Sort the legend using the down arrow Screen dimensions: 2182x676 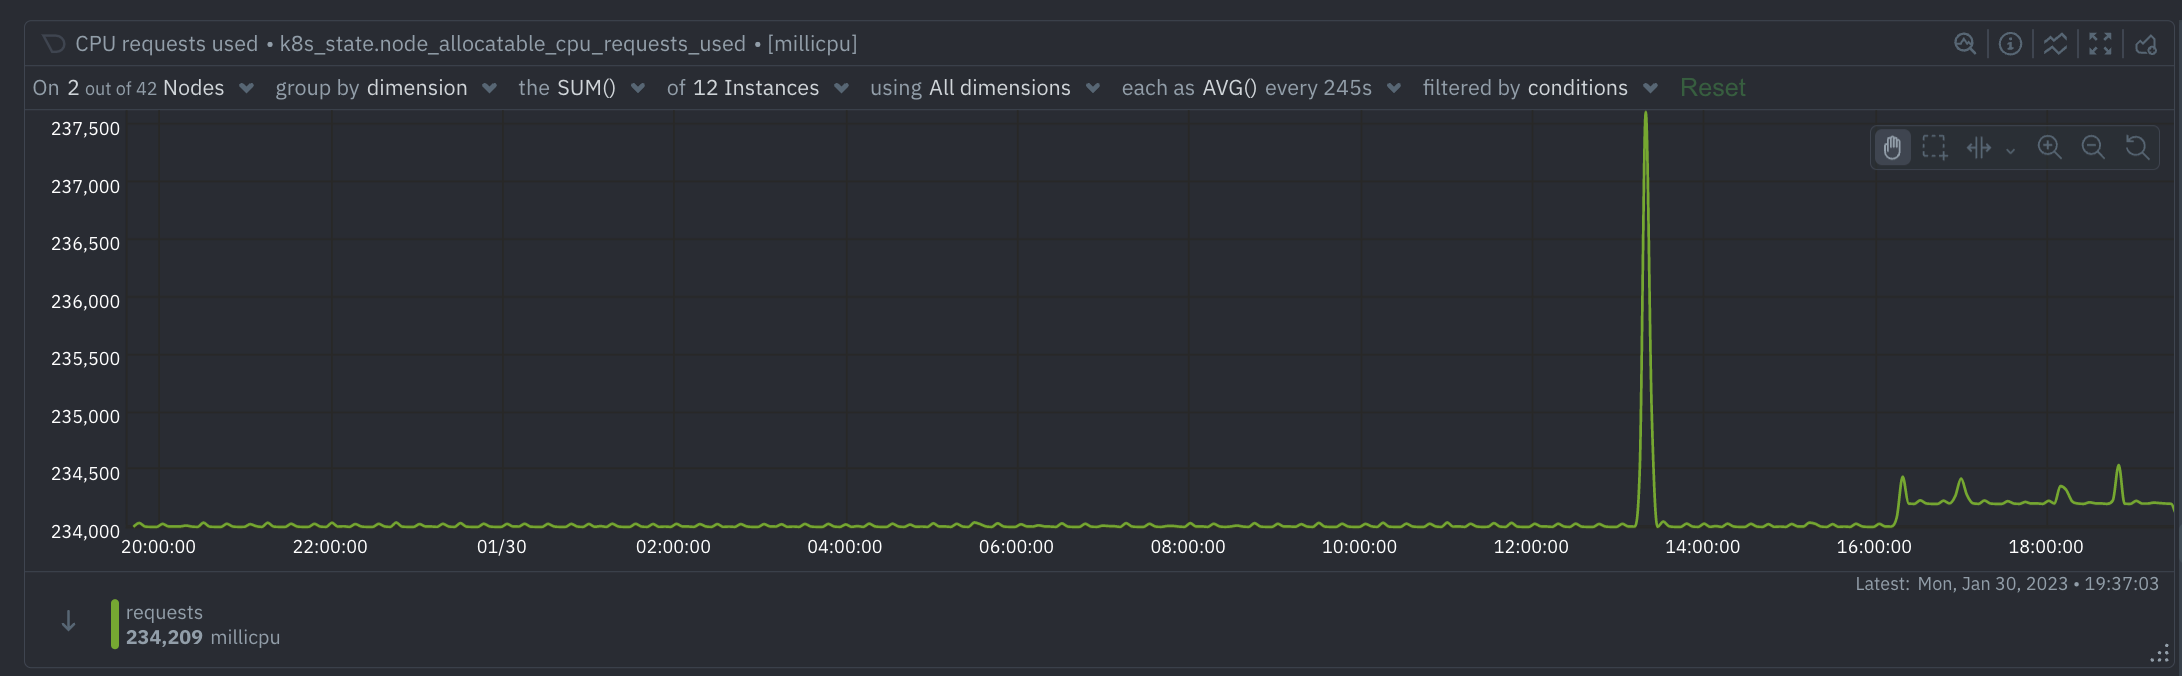[68, 621]
